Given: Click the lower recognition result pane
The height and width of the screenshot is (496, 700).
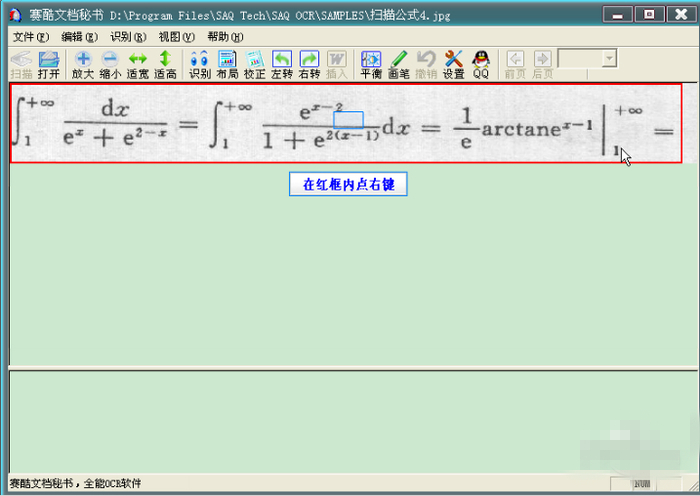Looking at the screenshot, I should 353,422.
